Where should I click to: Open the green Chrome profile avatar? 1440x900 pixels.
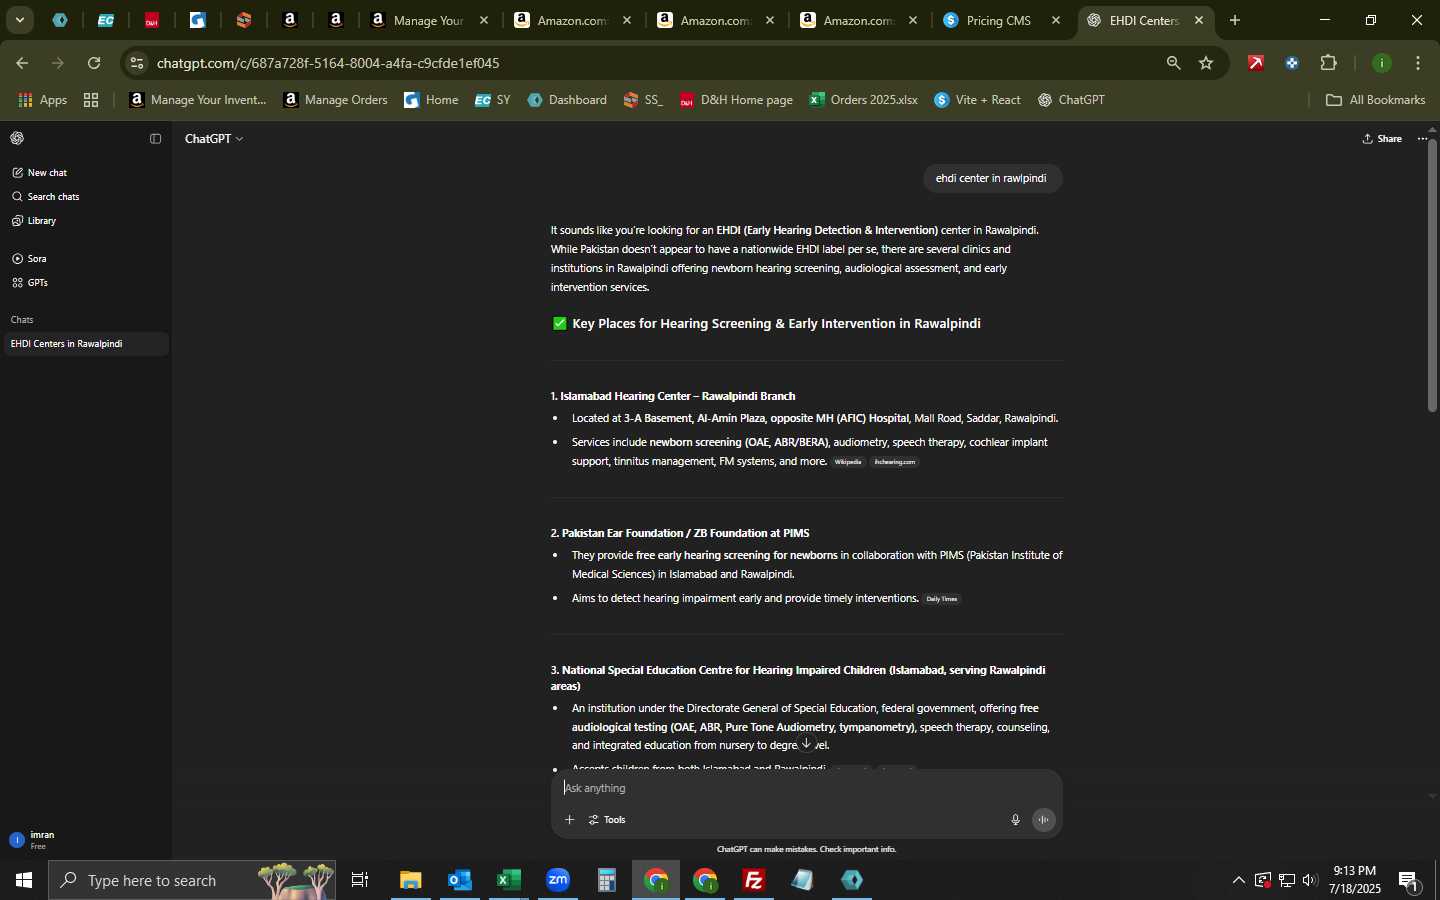[x=1383, y=63]
